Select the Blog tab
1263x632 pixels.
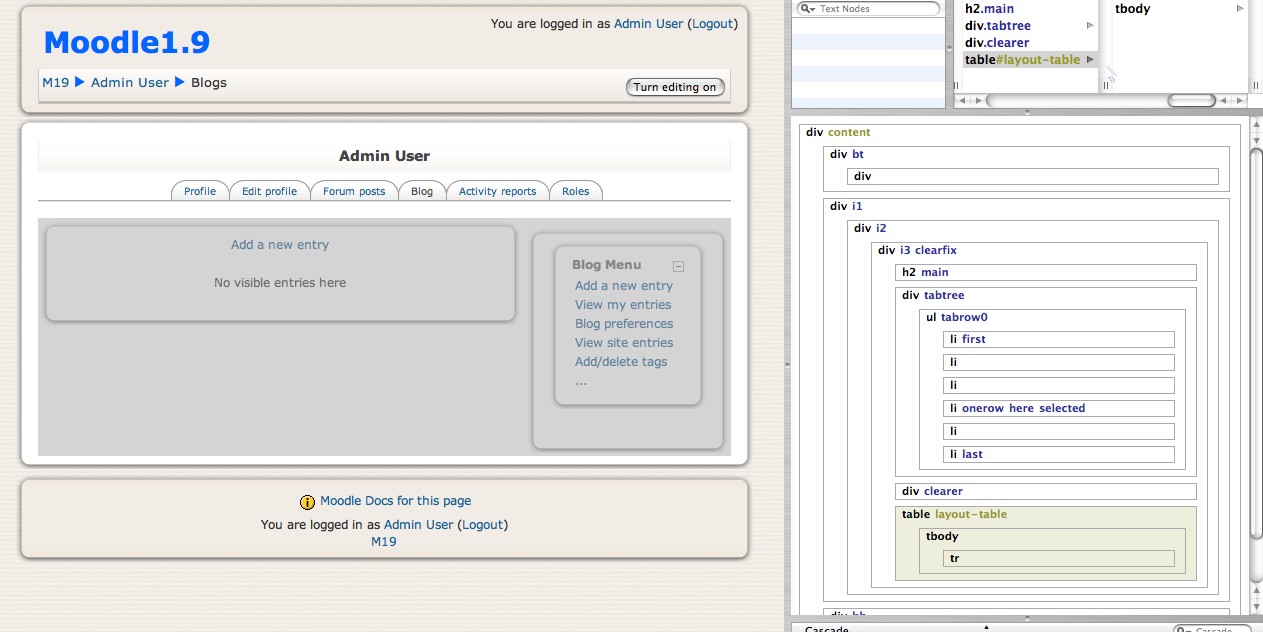tap(422, 191)
